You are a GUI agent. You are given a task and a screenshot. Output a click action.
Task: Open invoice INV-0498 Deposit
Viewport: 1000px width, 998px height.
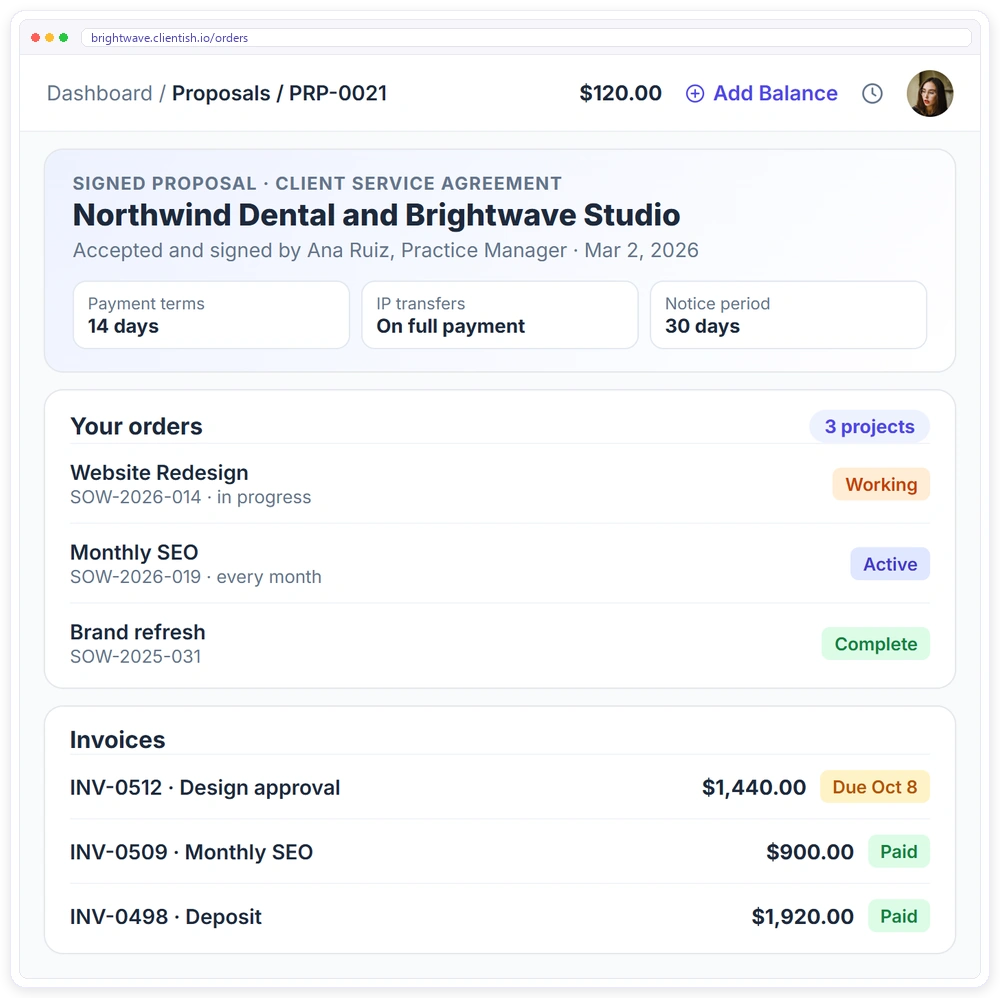[x=499, y=916]
